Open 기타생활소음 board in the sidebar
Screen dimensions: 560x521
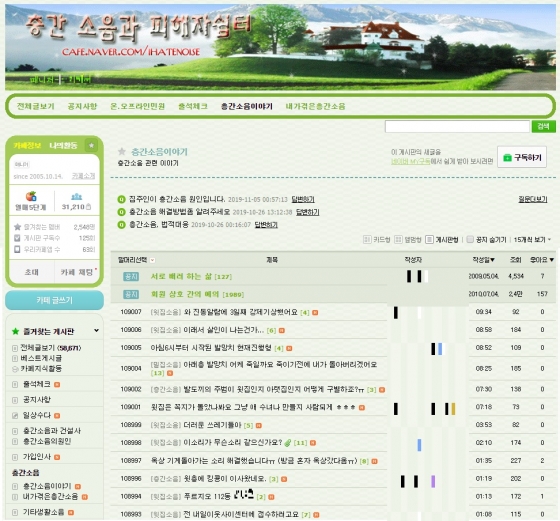pos(44,512)
